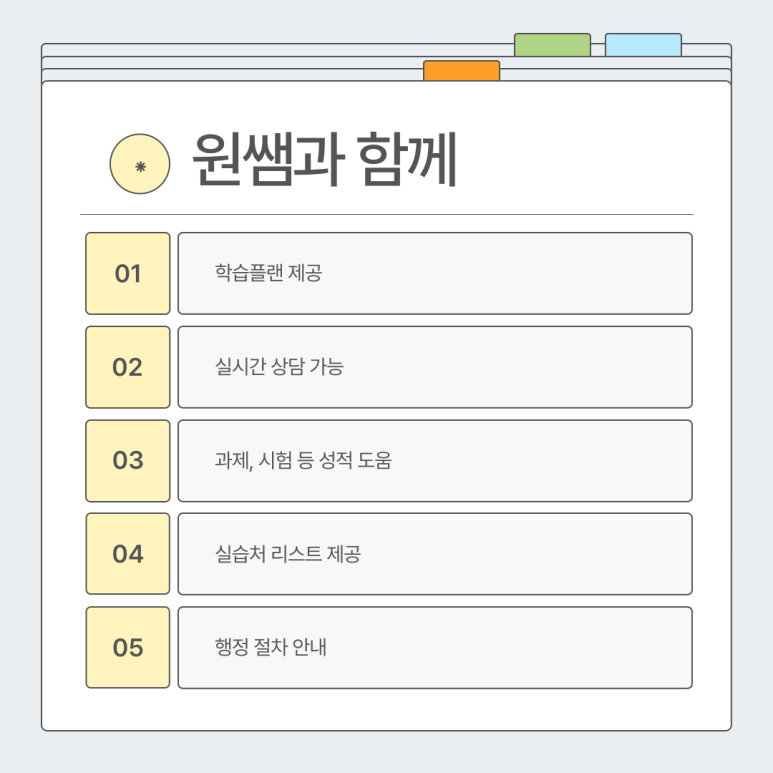The image size is (773, 773).
Task: Select the 행정 절차 안내 row
Action: pos(435,647)
